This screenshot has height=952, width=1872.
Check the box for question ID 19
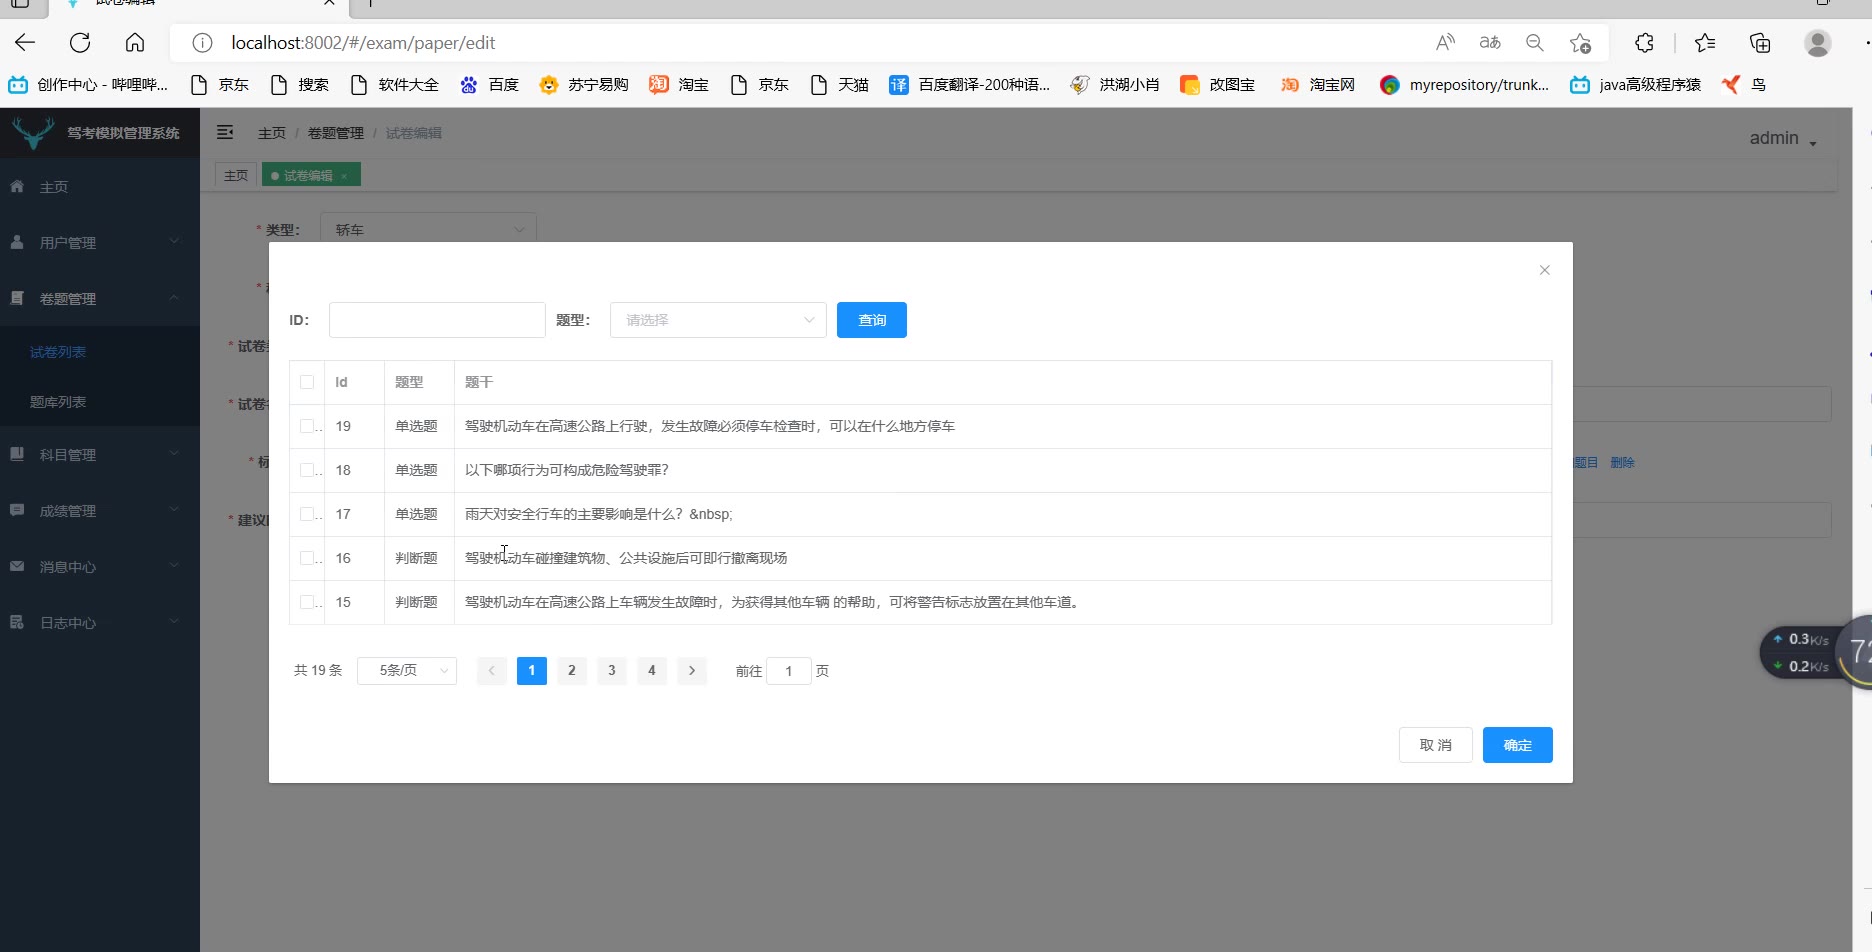pyautogui.click(x=307, y=426)
